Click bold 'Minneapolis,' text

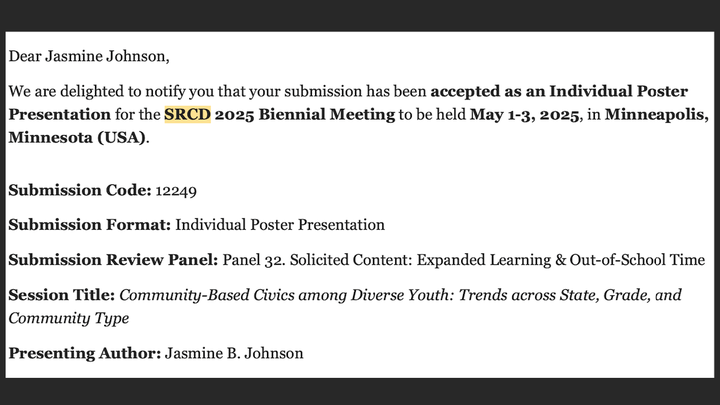(657, 114)
